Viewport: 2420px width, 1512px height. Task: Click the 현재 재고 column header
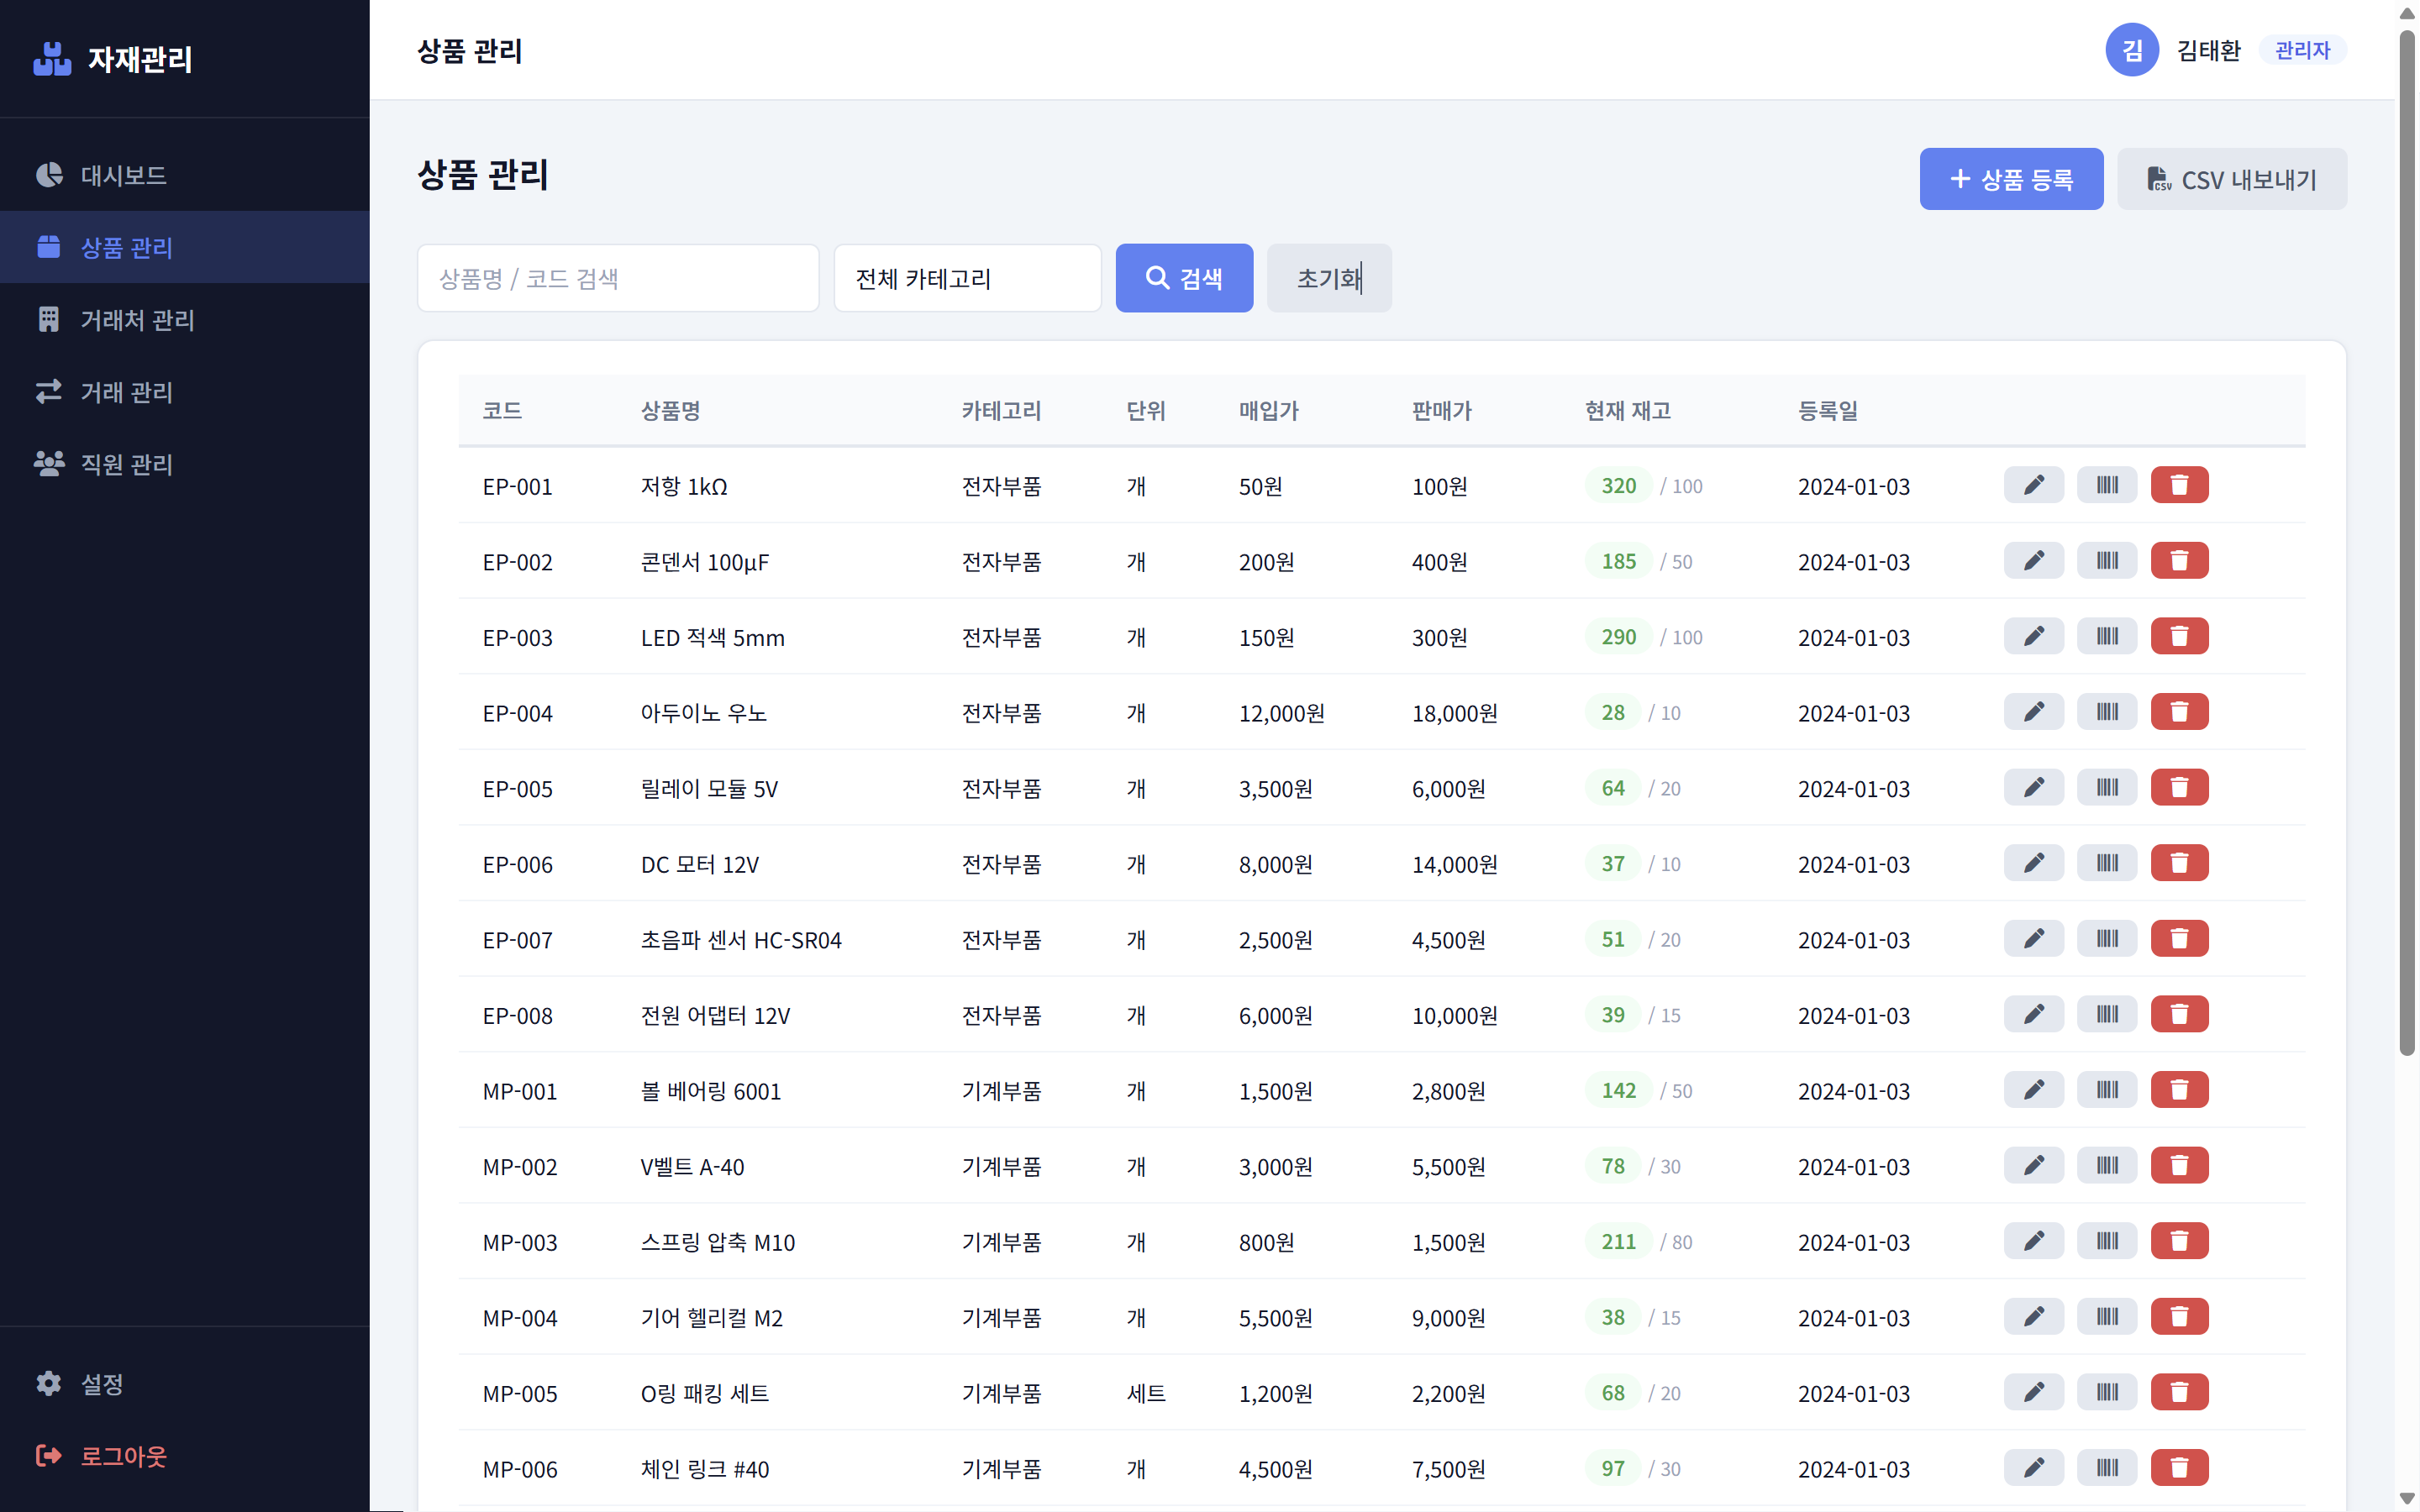pyautogui.click(x=1627, y=411)
